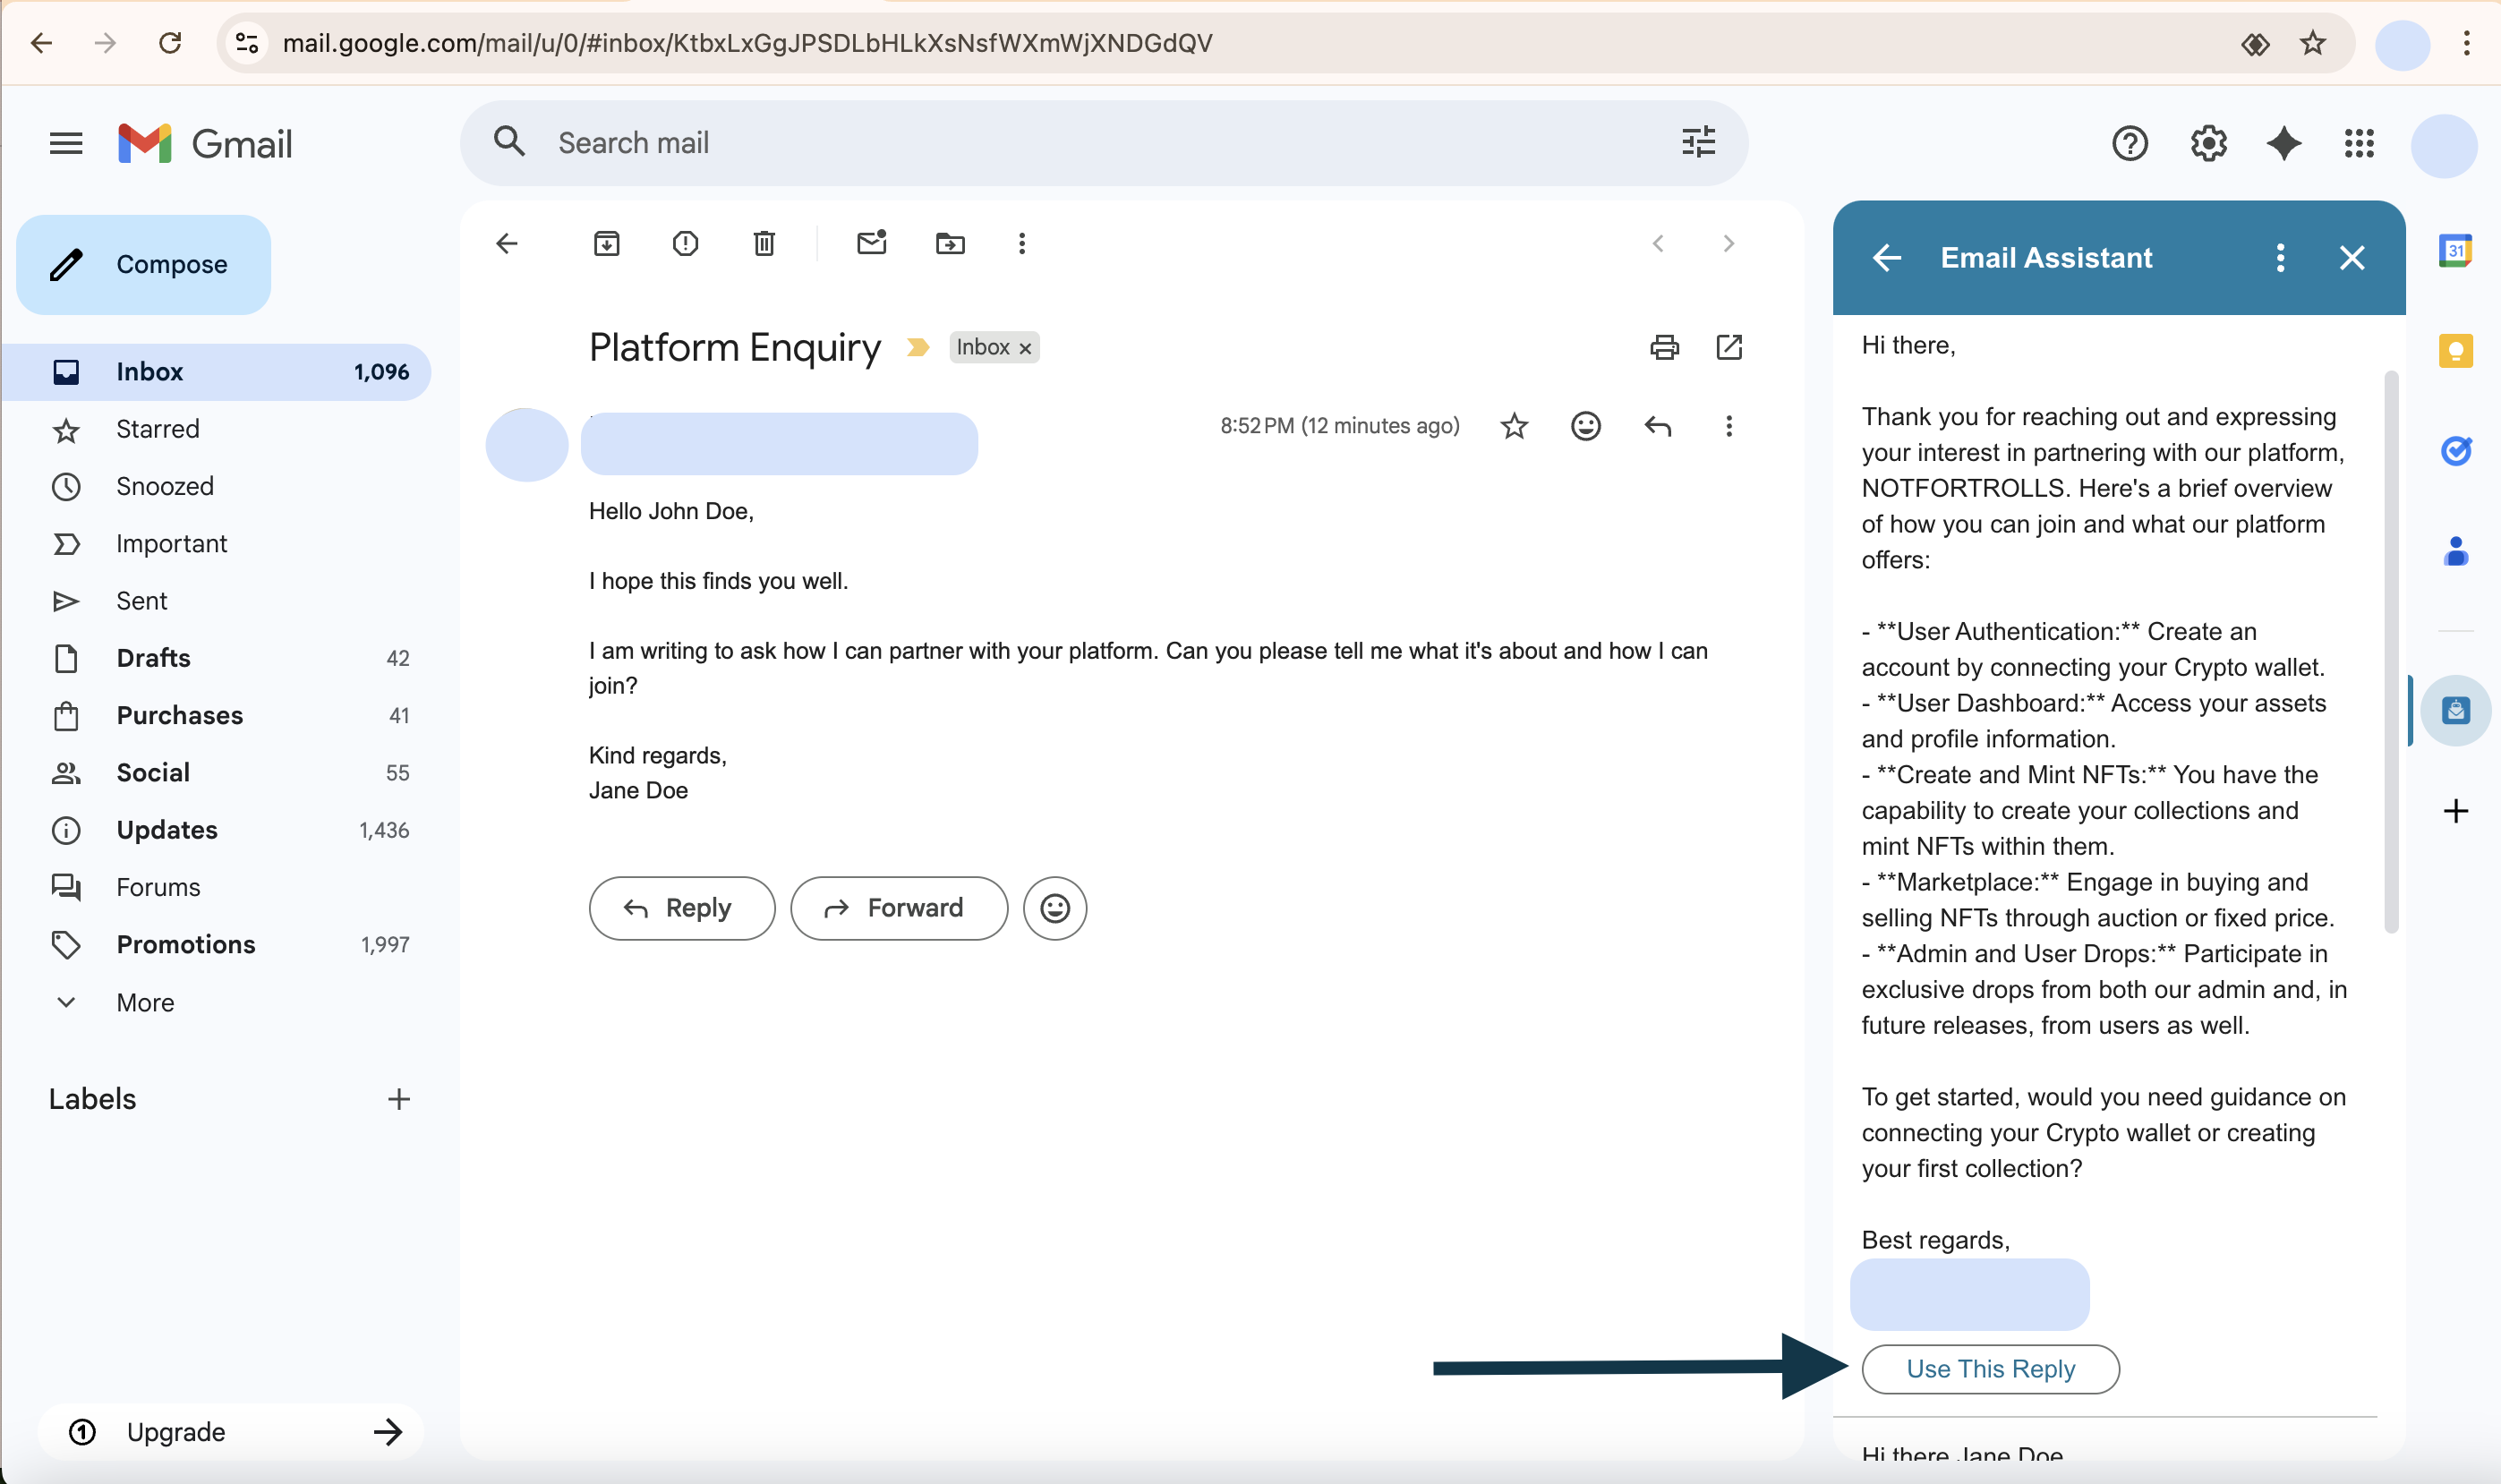Star the Platform Enquiry message

pos(1514,426)
